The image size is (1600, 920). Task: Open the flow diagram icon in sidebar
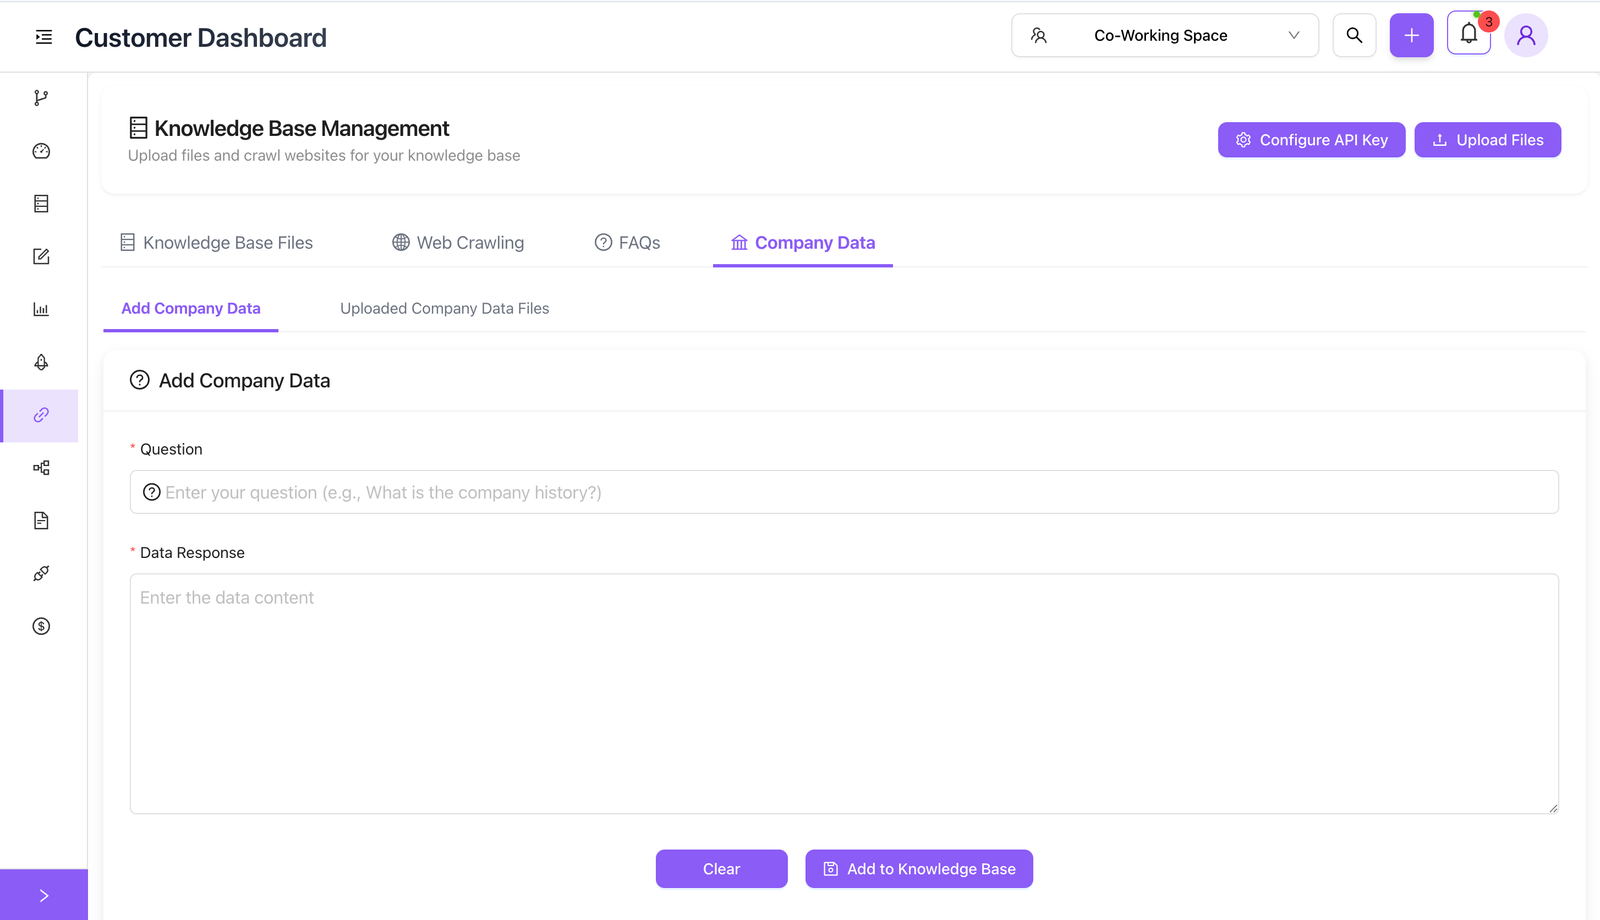tap(40, 467)
